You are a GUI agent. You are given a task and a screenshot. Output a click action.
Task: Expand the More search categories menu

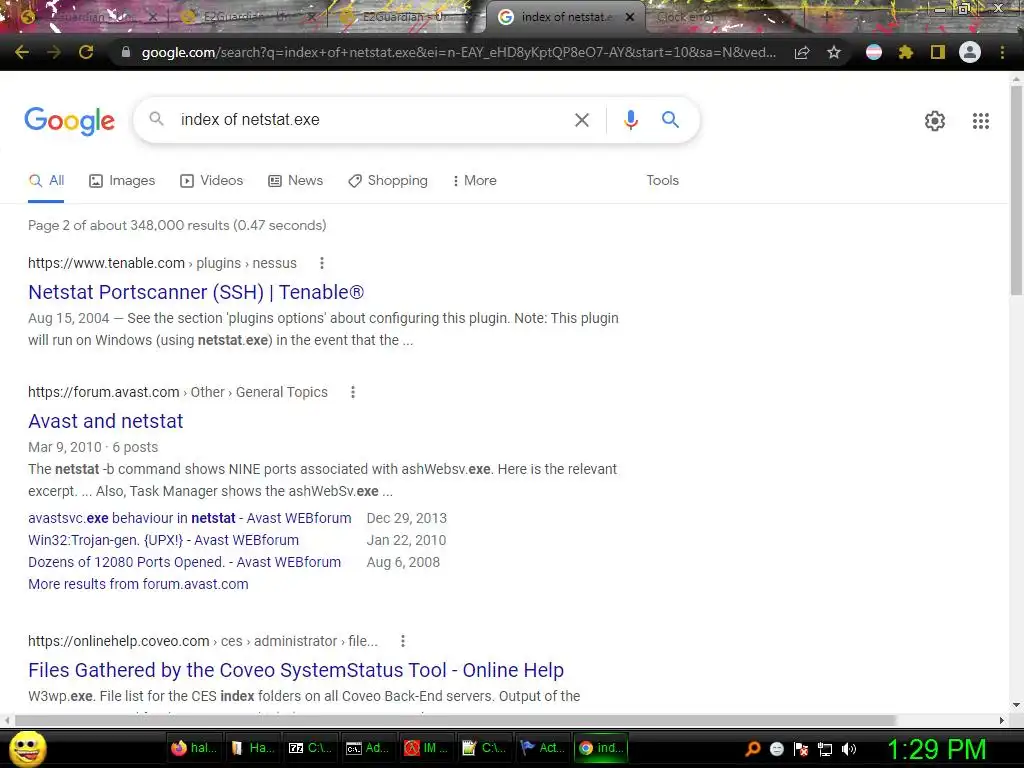click(x=475, y=181)
